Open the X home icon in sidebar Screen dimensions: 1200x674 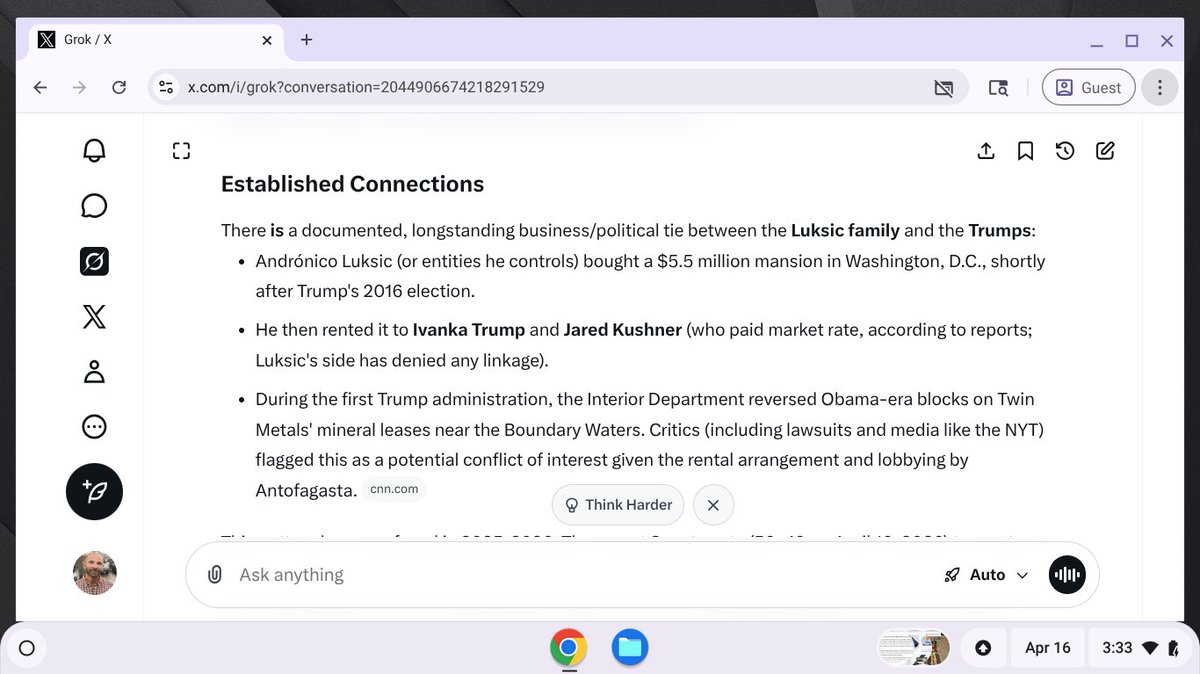click(x=94, y=317)
